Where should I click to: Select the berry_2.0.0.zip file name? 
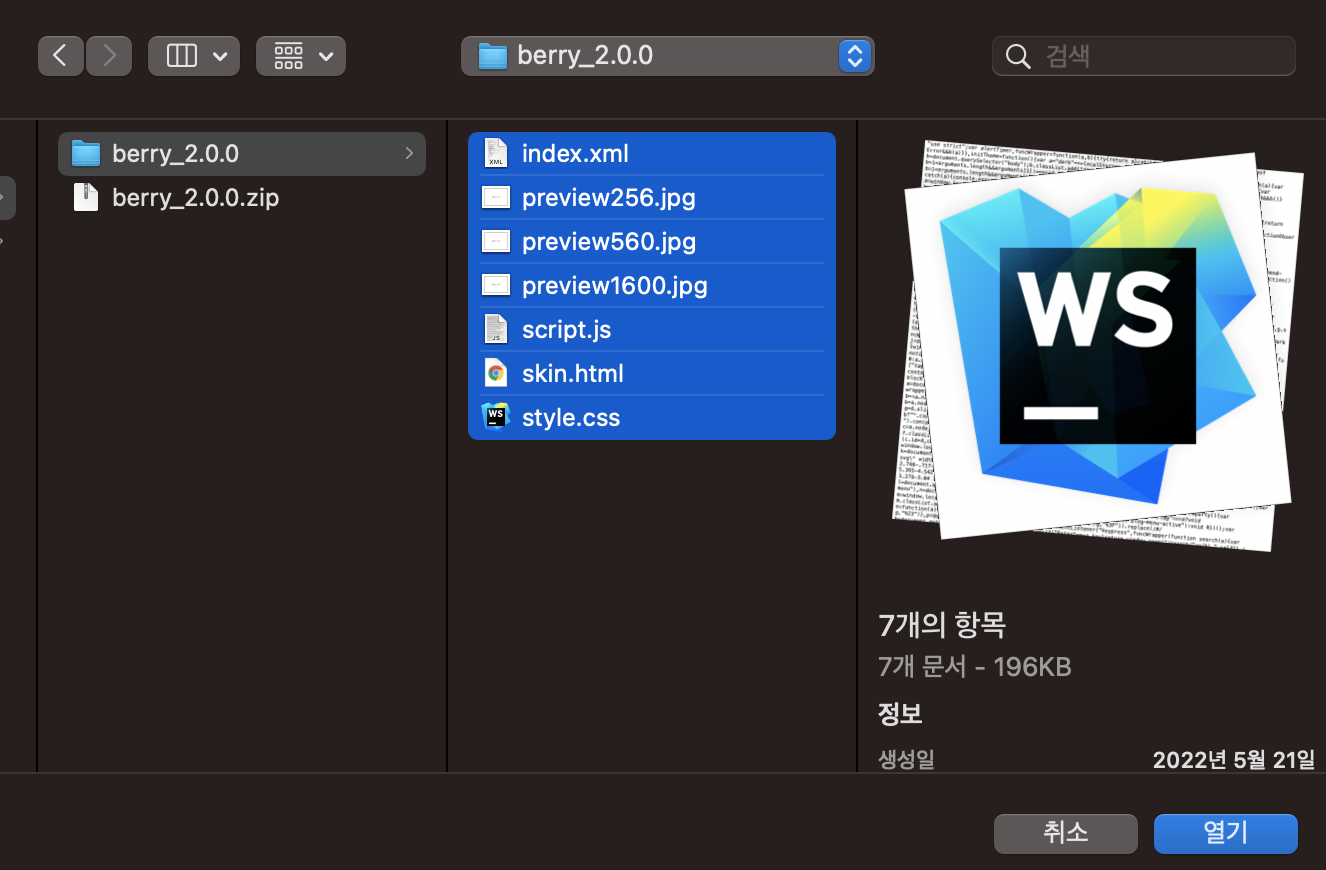coord(196,198)
